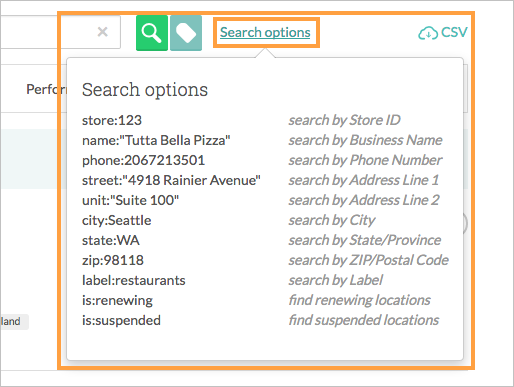Viewport: 514px width, 387px height.
Task: Select the unit:"Suite 100" example
Action: click(130, 200)
